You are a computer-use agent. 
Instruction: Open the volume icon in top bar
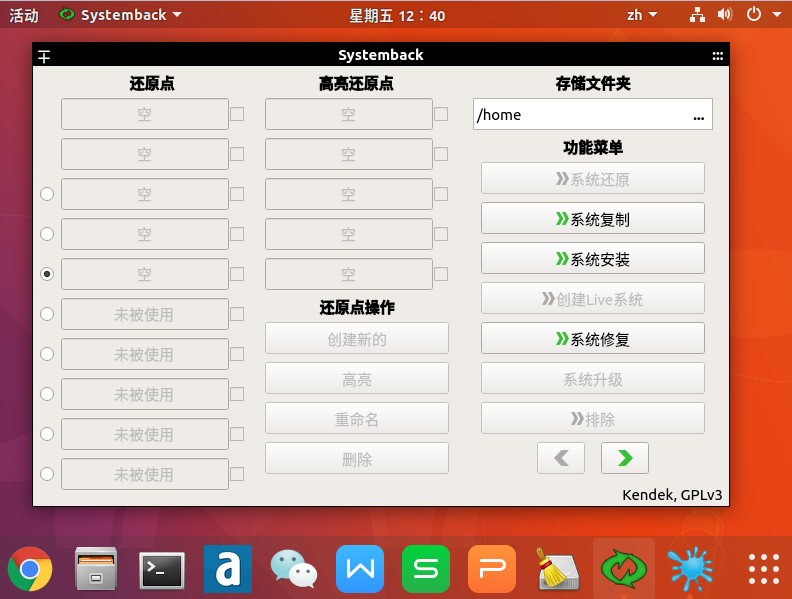[725, 15]
